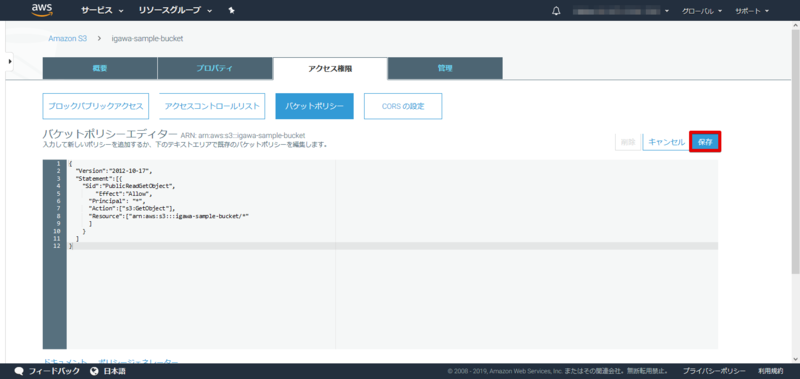Change language via 日本語 link

pyautogui.click(x=114, y=371)
